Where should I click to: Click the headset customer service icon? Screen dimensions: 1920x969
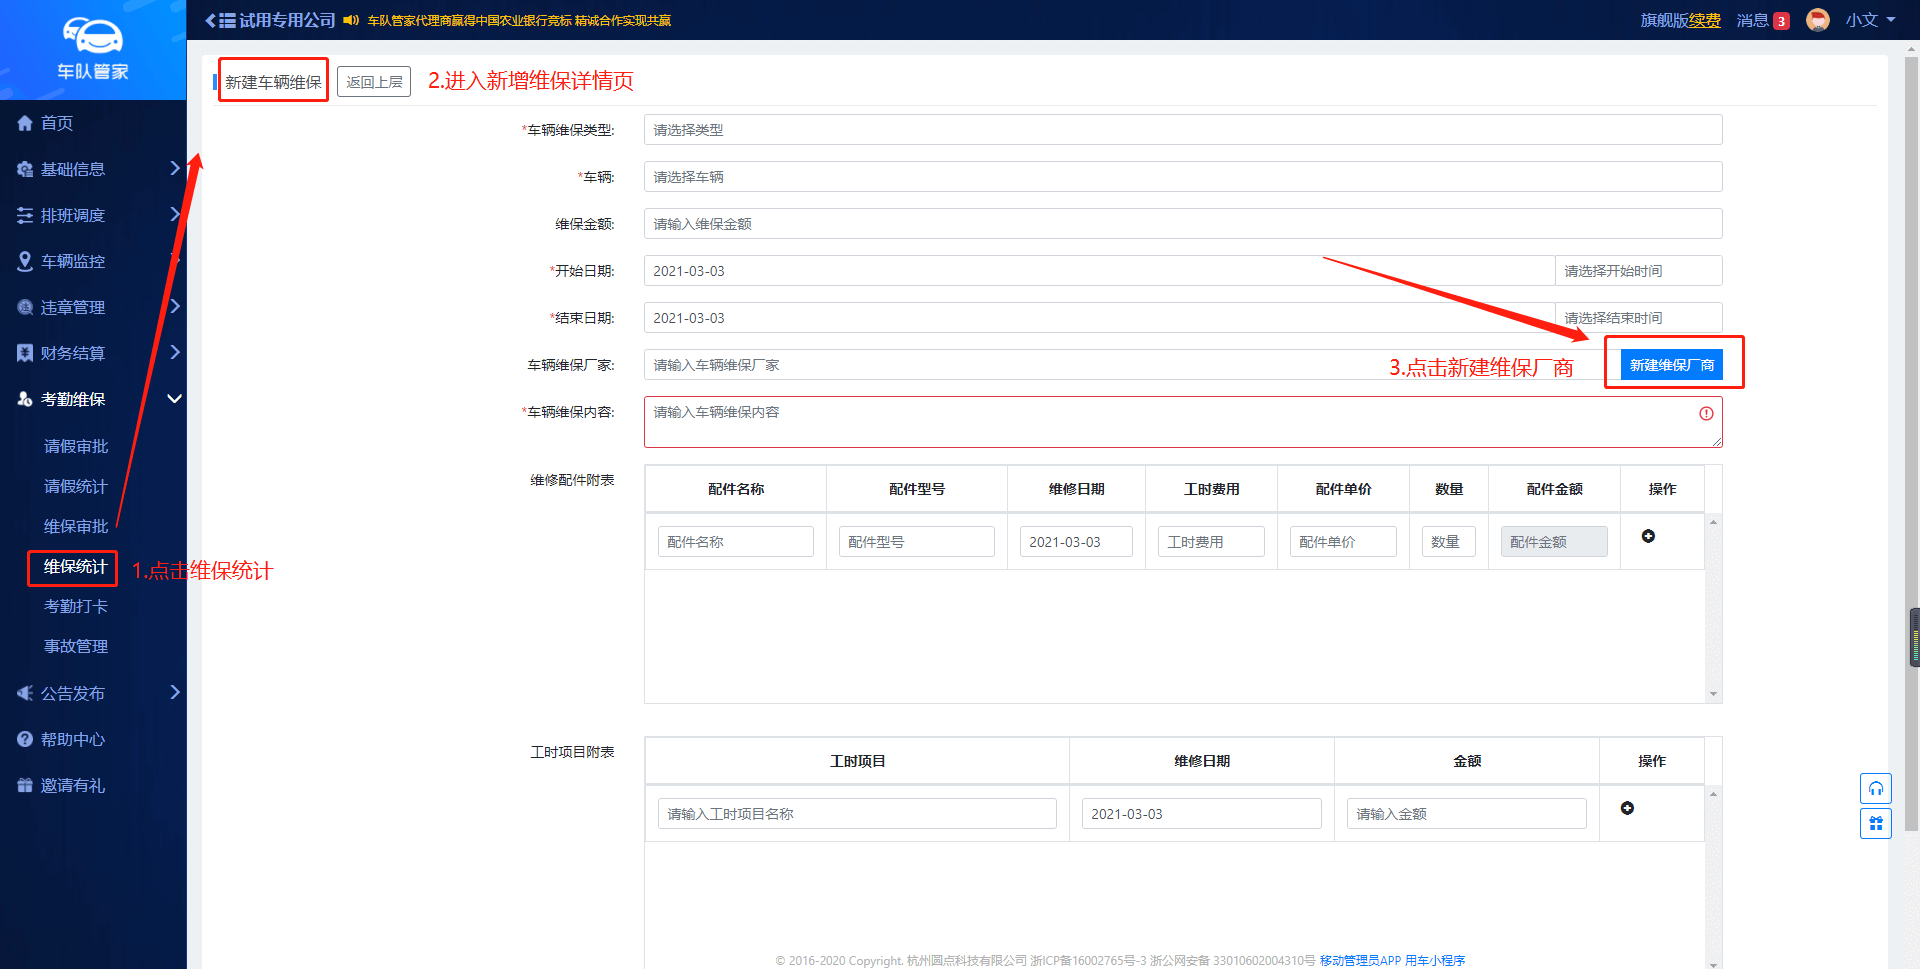(1875, 789)
